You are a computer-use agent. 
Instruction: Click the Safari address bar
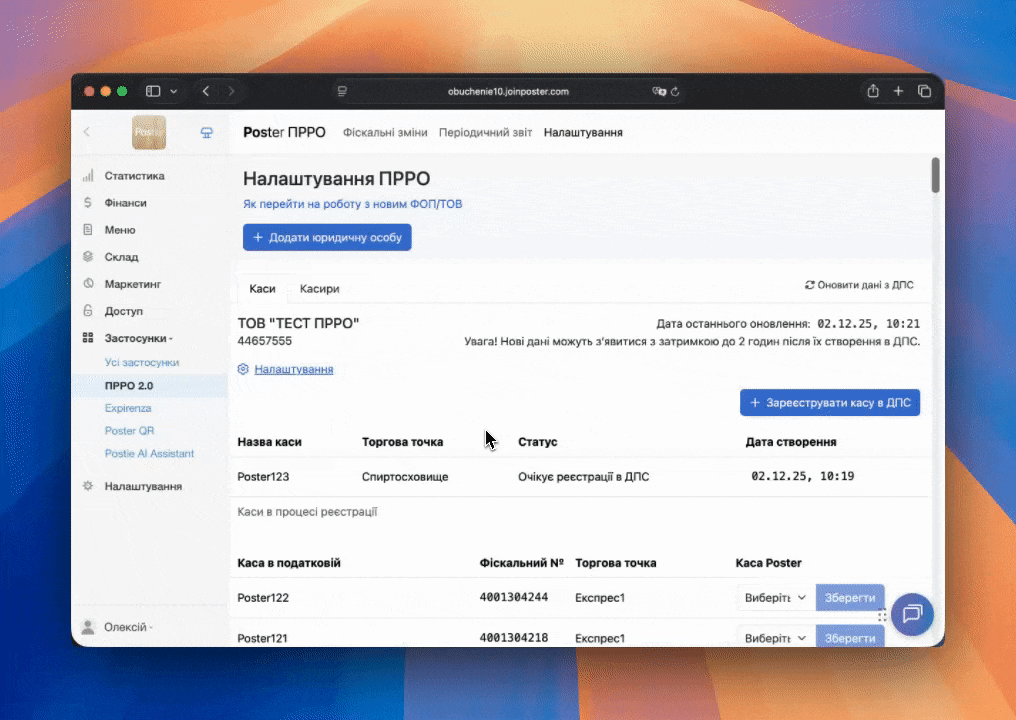[508, 91]
